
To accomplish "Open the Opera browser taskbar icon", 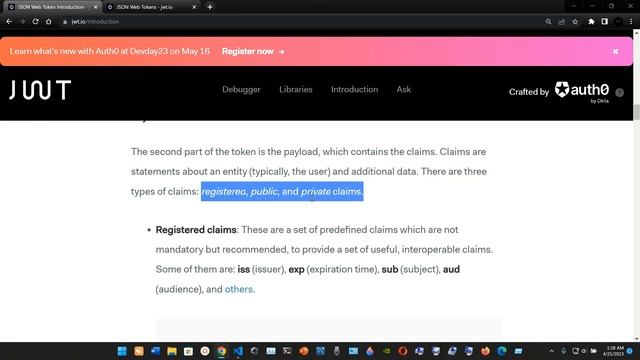I will pyautogui.click(x=402, y=351).
